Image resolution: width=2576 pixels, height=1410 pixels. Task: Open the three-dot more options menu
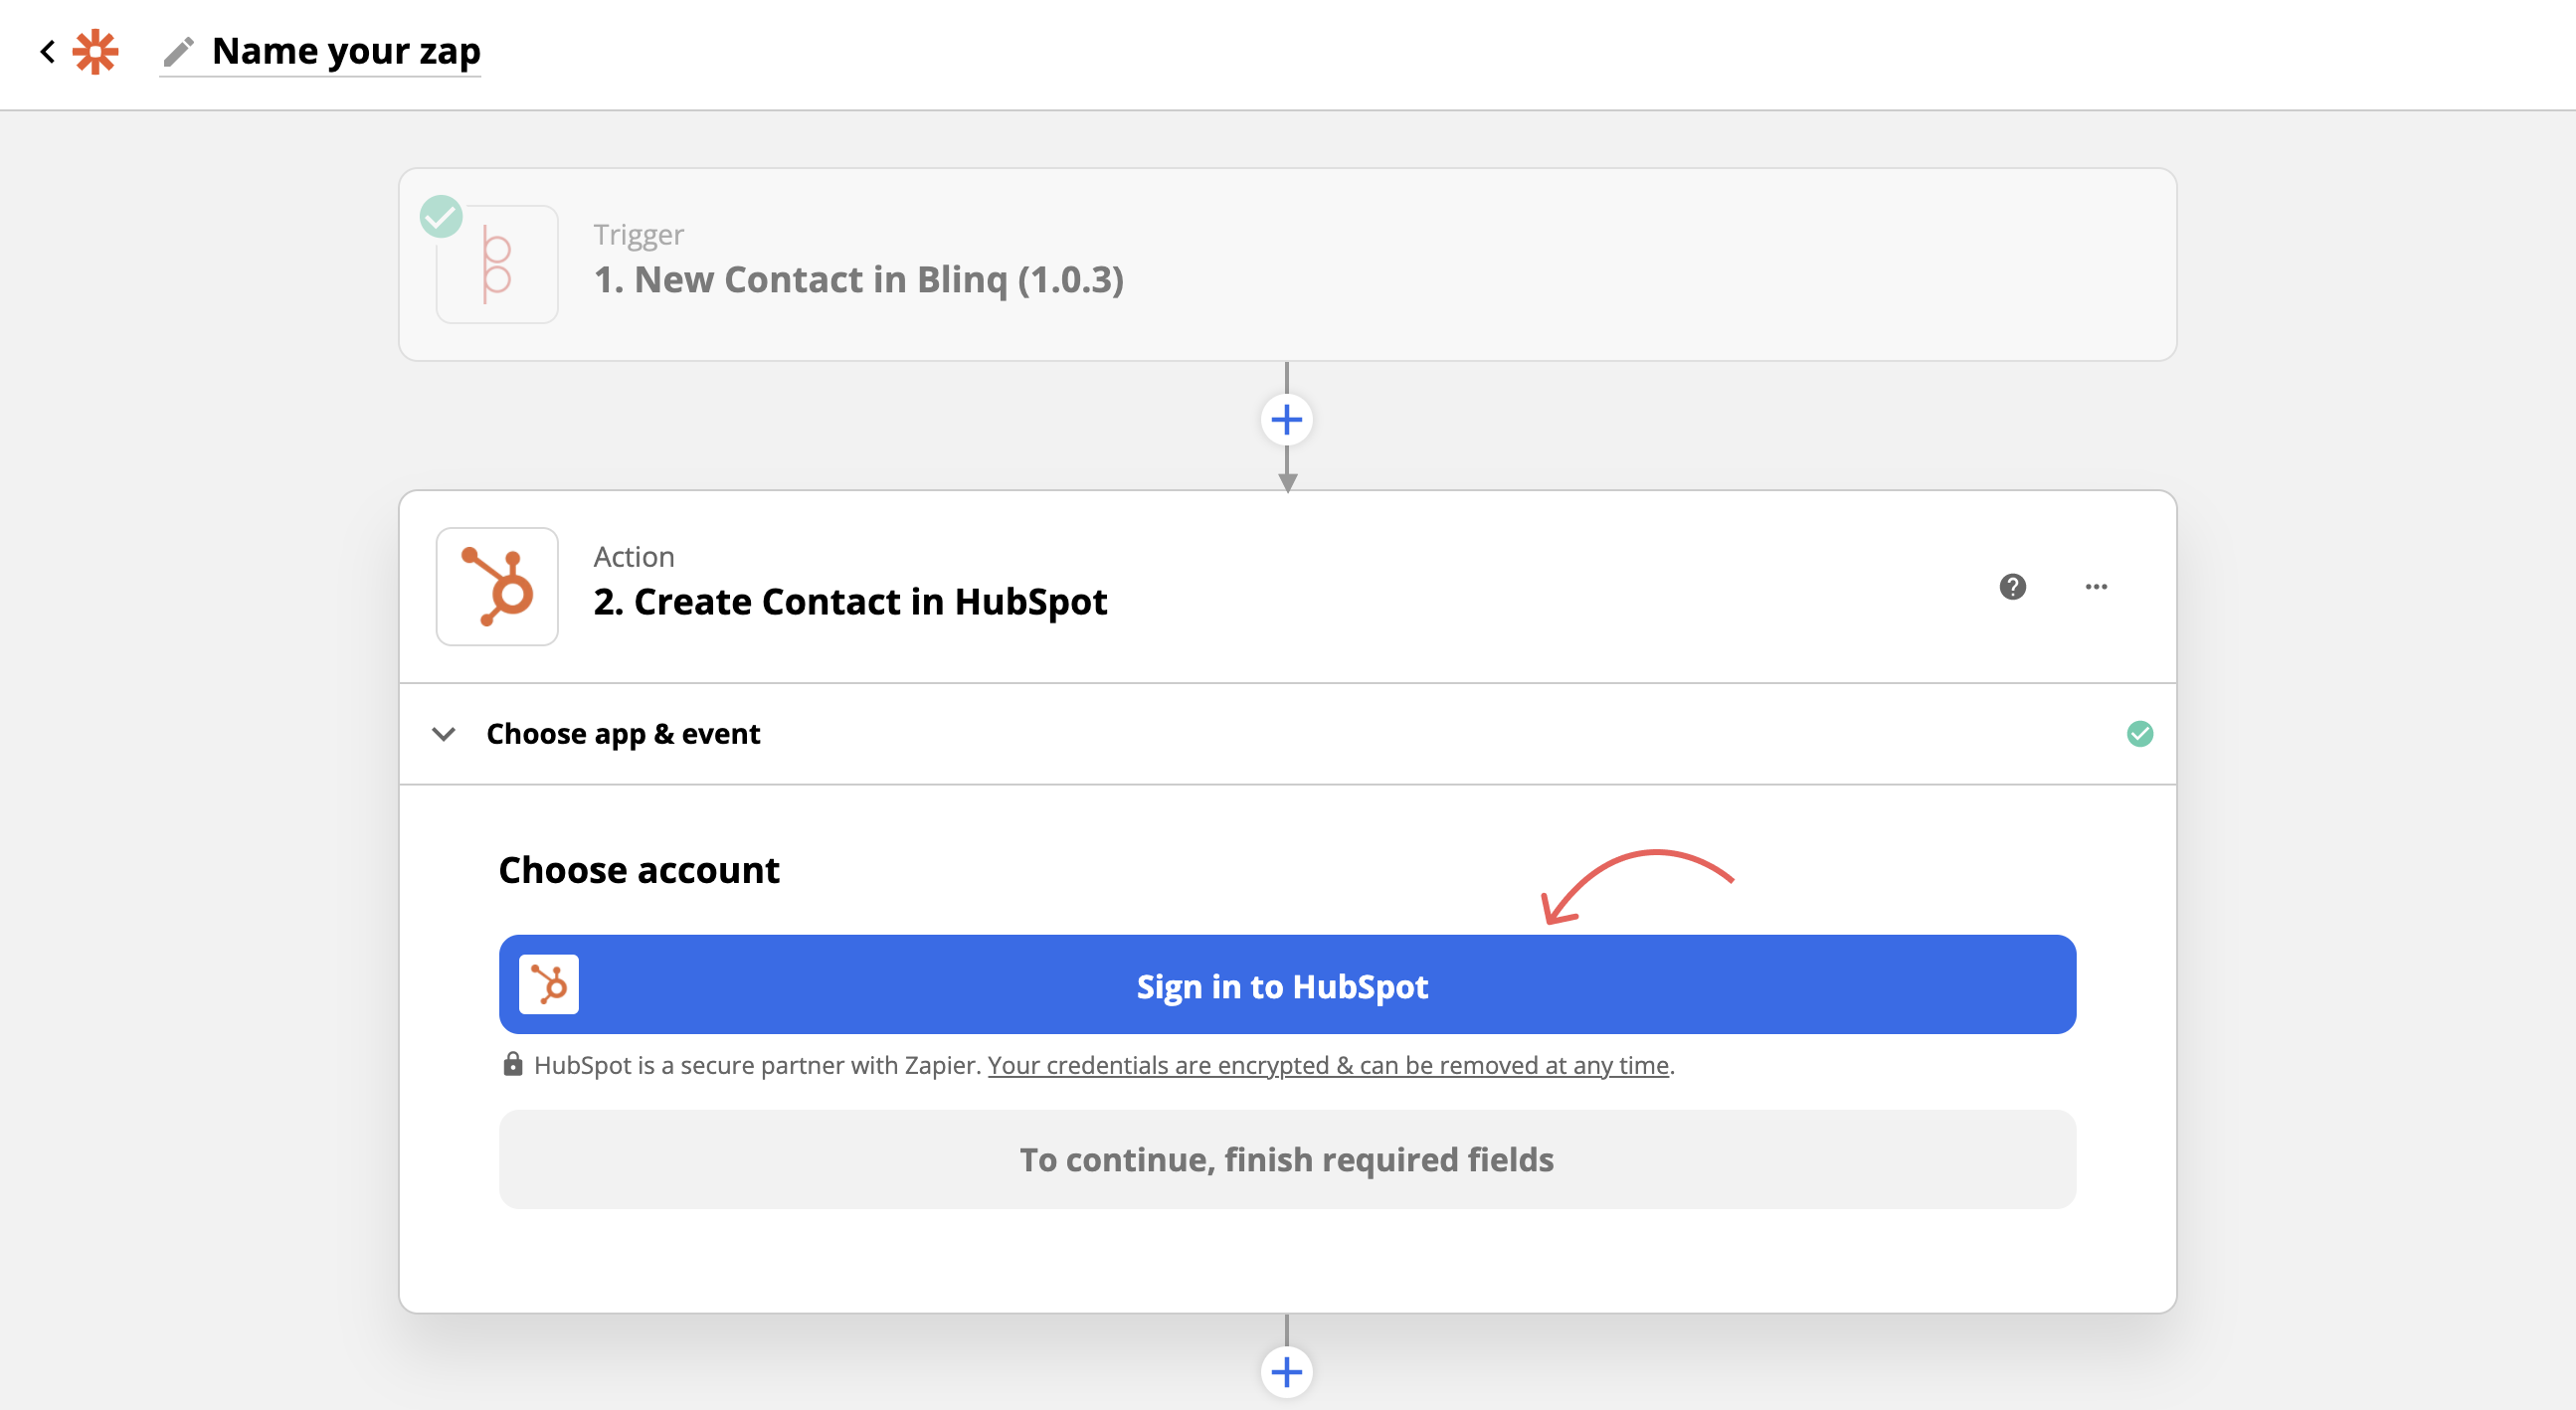[x=2096, y=587]
